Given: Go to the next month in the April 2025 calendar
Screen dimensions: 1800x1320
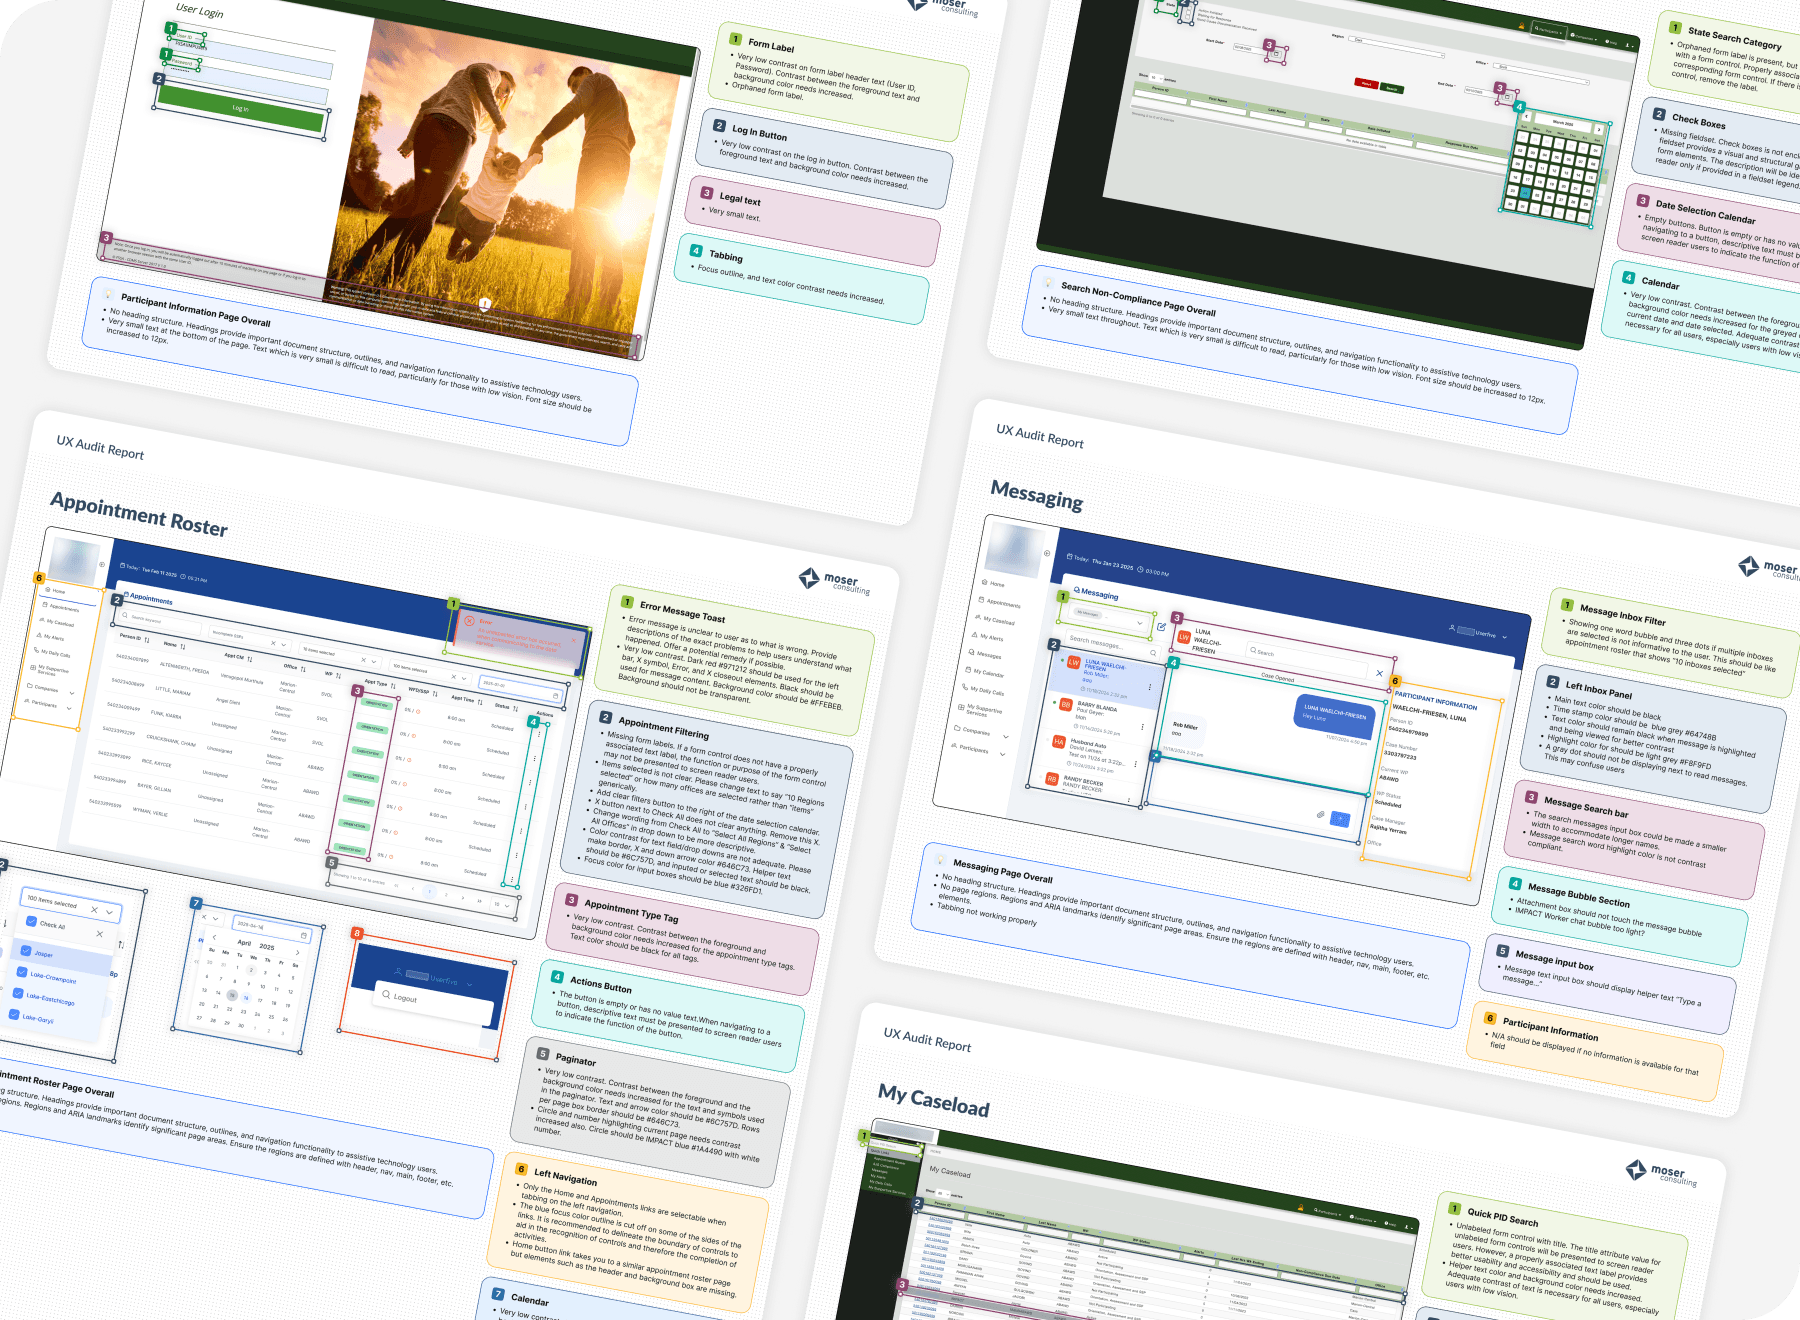Looking at the screenshot, I should [298, 952].
